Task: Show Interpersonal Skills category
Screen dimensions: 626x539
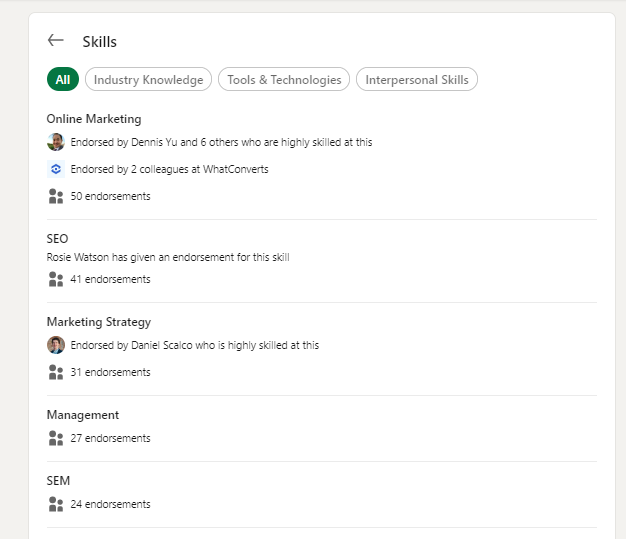Action: click(417, 80)
